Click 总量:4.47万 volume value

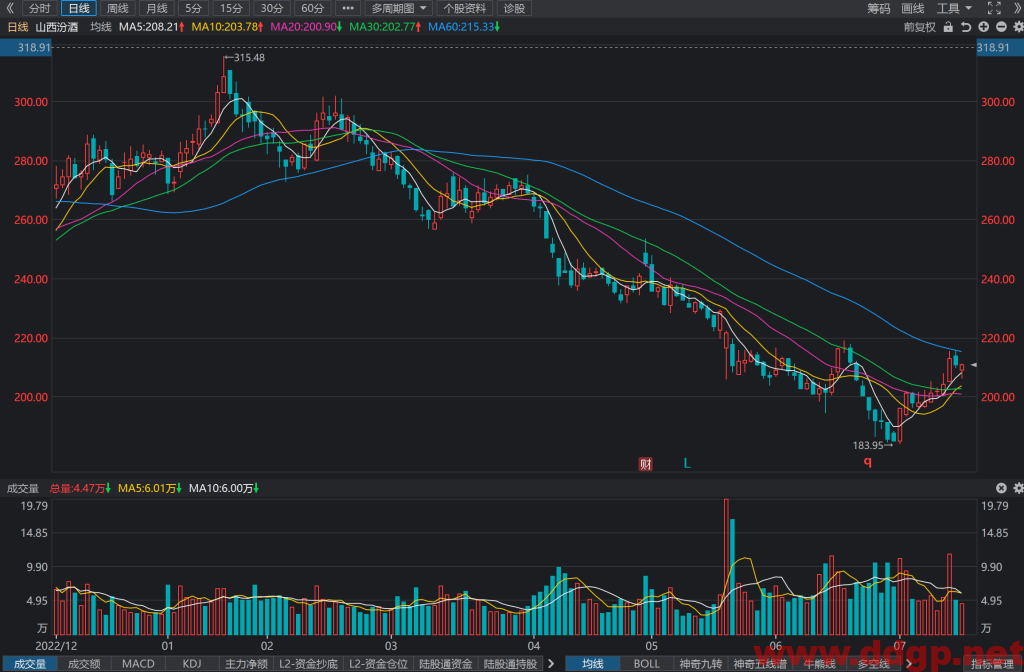pyautogui.click(x=80, y=488)
